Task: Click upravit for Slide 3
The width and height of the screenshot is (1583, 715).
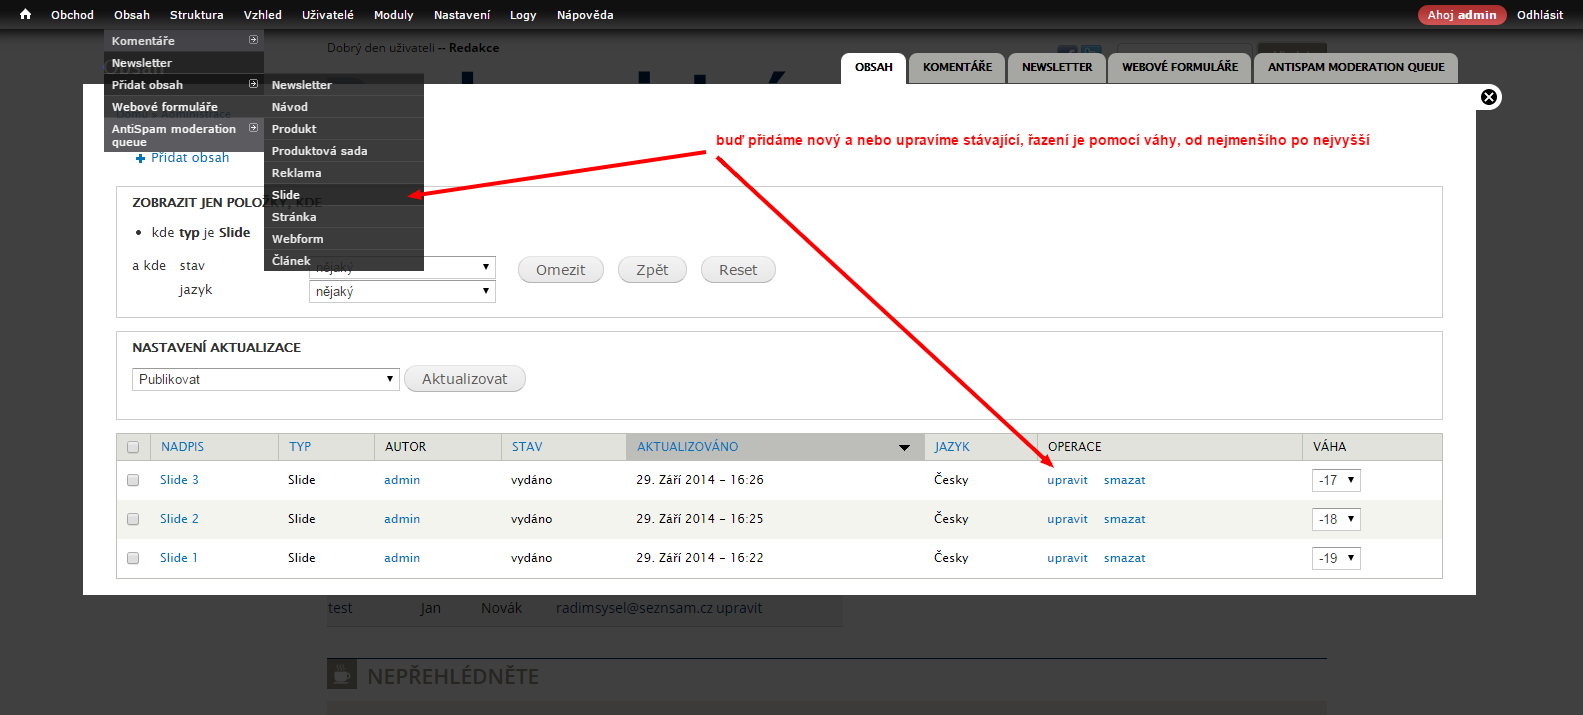Action: [x=1067, y=480]
